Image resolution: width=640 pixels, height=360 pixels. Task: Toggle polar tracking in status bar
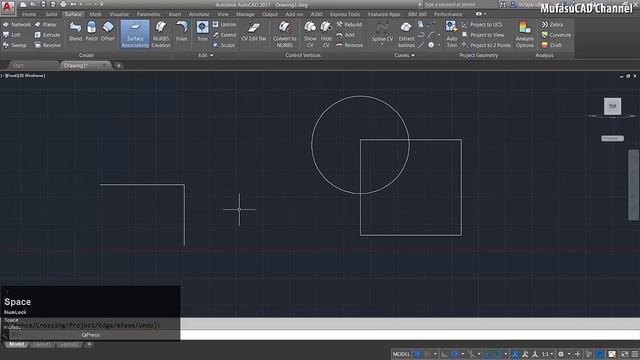pyautogui.click(x=454, y=354)
